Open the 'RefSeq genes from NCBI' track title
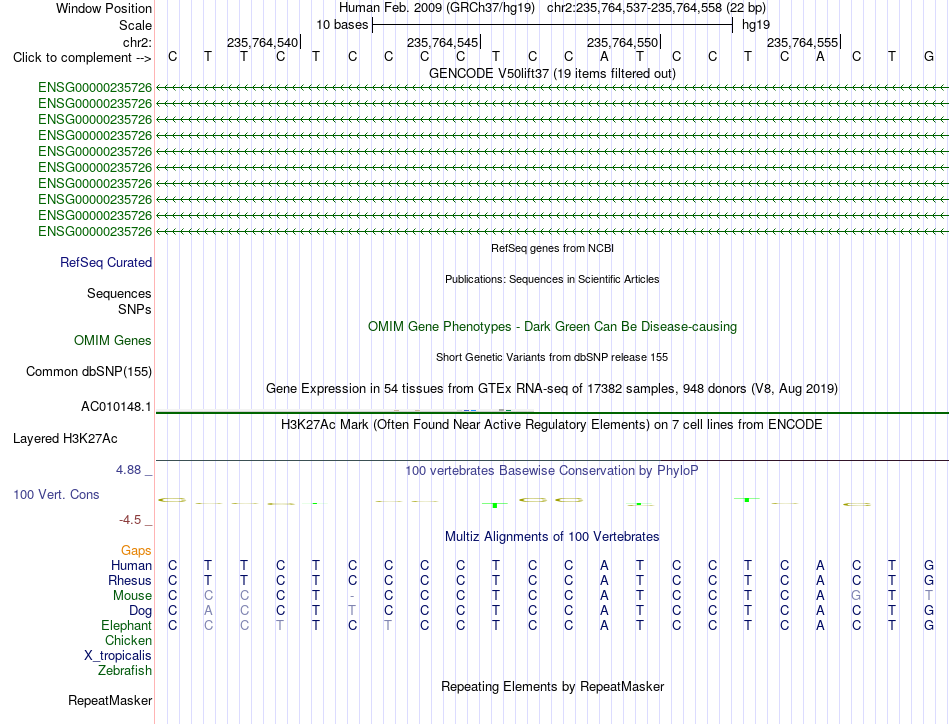 coord(552,248)
